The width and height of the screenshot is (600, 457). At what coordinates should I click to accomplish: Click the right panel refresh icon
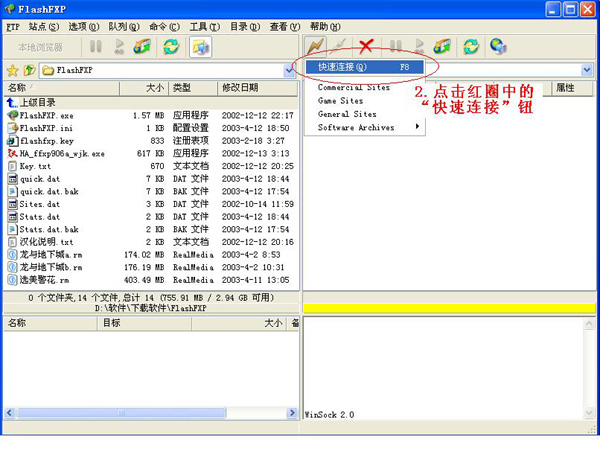(x=470, y=46)
